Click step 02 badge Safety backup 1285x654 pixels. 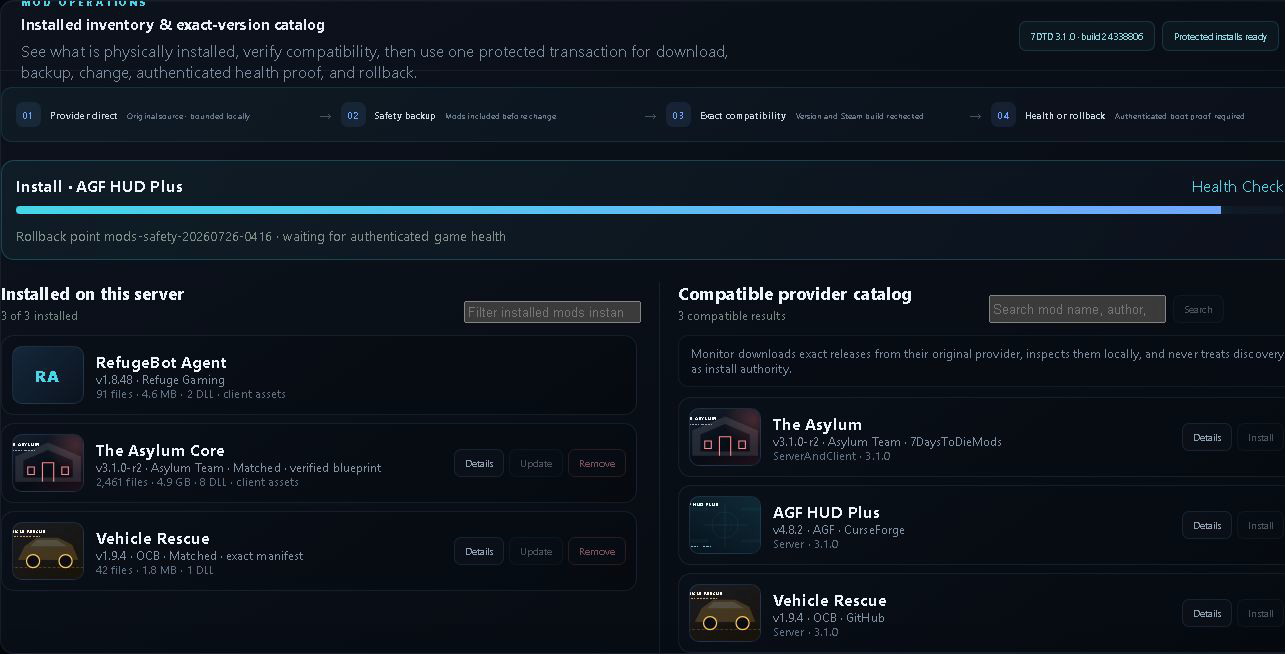353,115
